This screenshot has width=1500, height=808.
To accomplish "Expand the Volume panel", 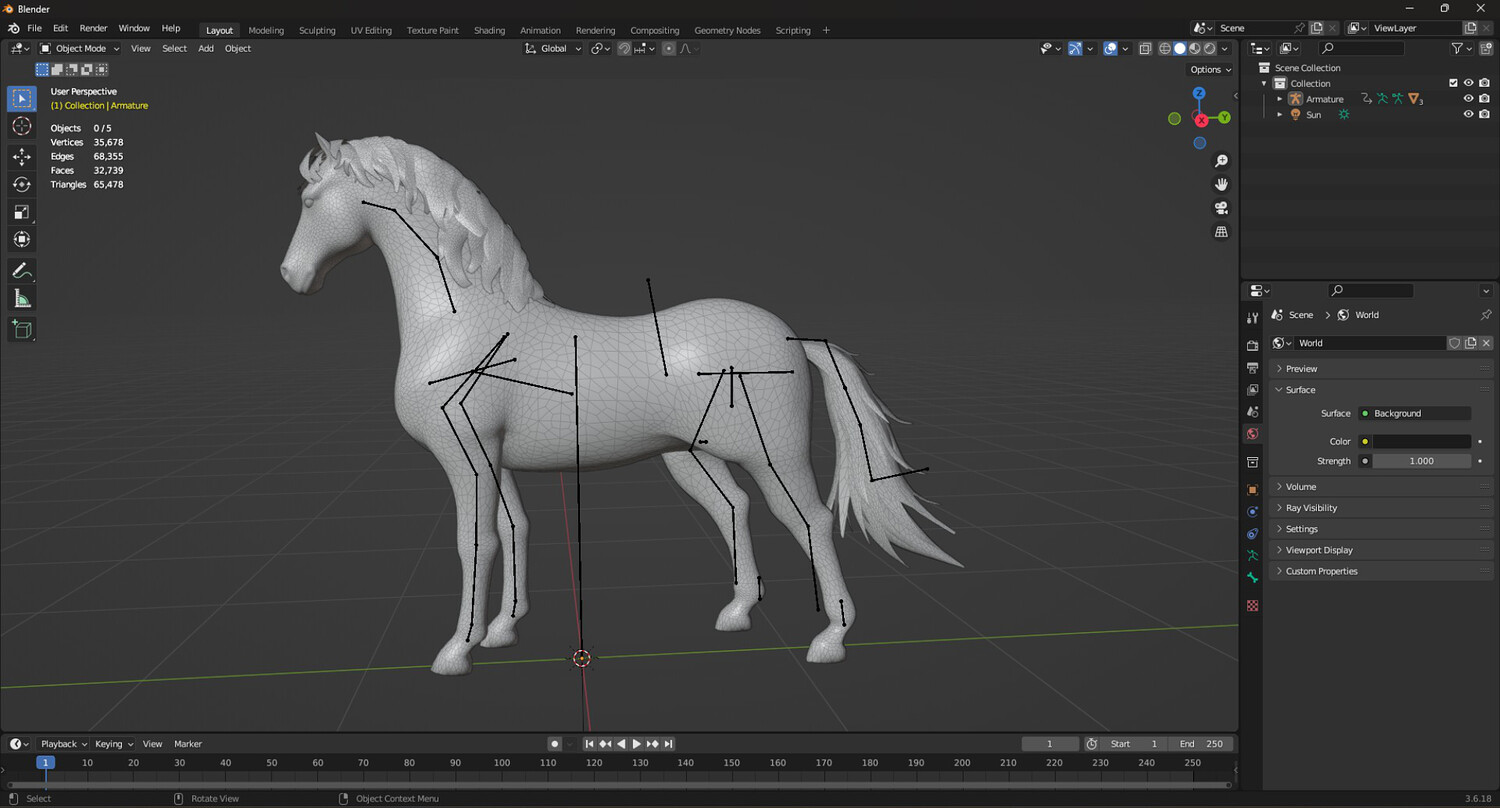I will pos(1380,487).
